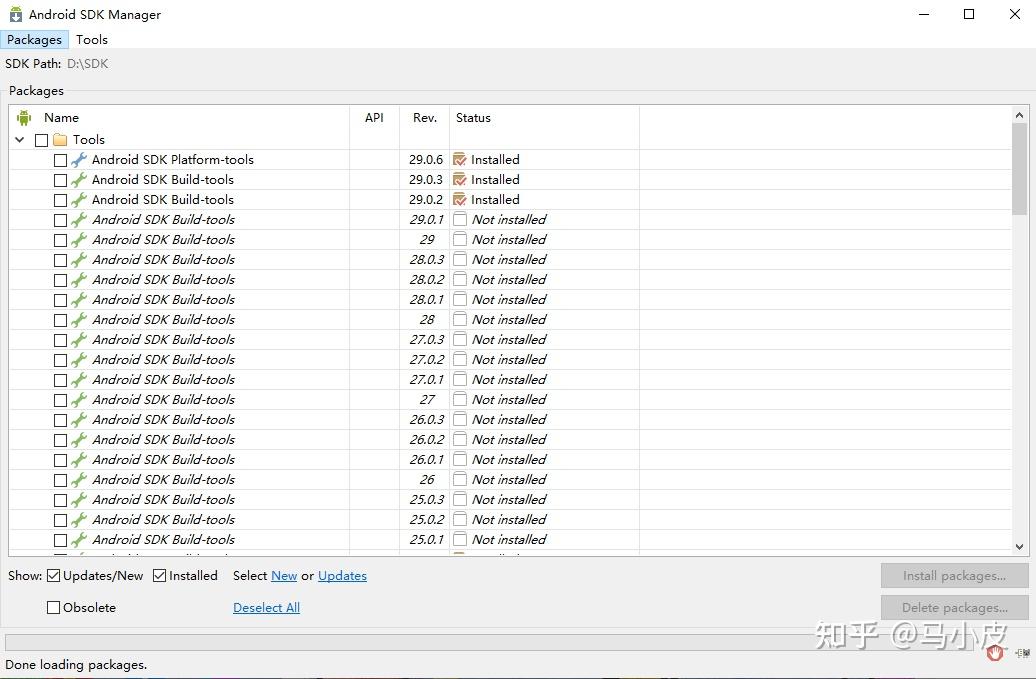Click wrench icon of Build-tools 29.0.2

pyautogui.click(x=79, y=199)
